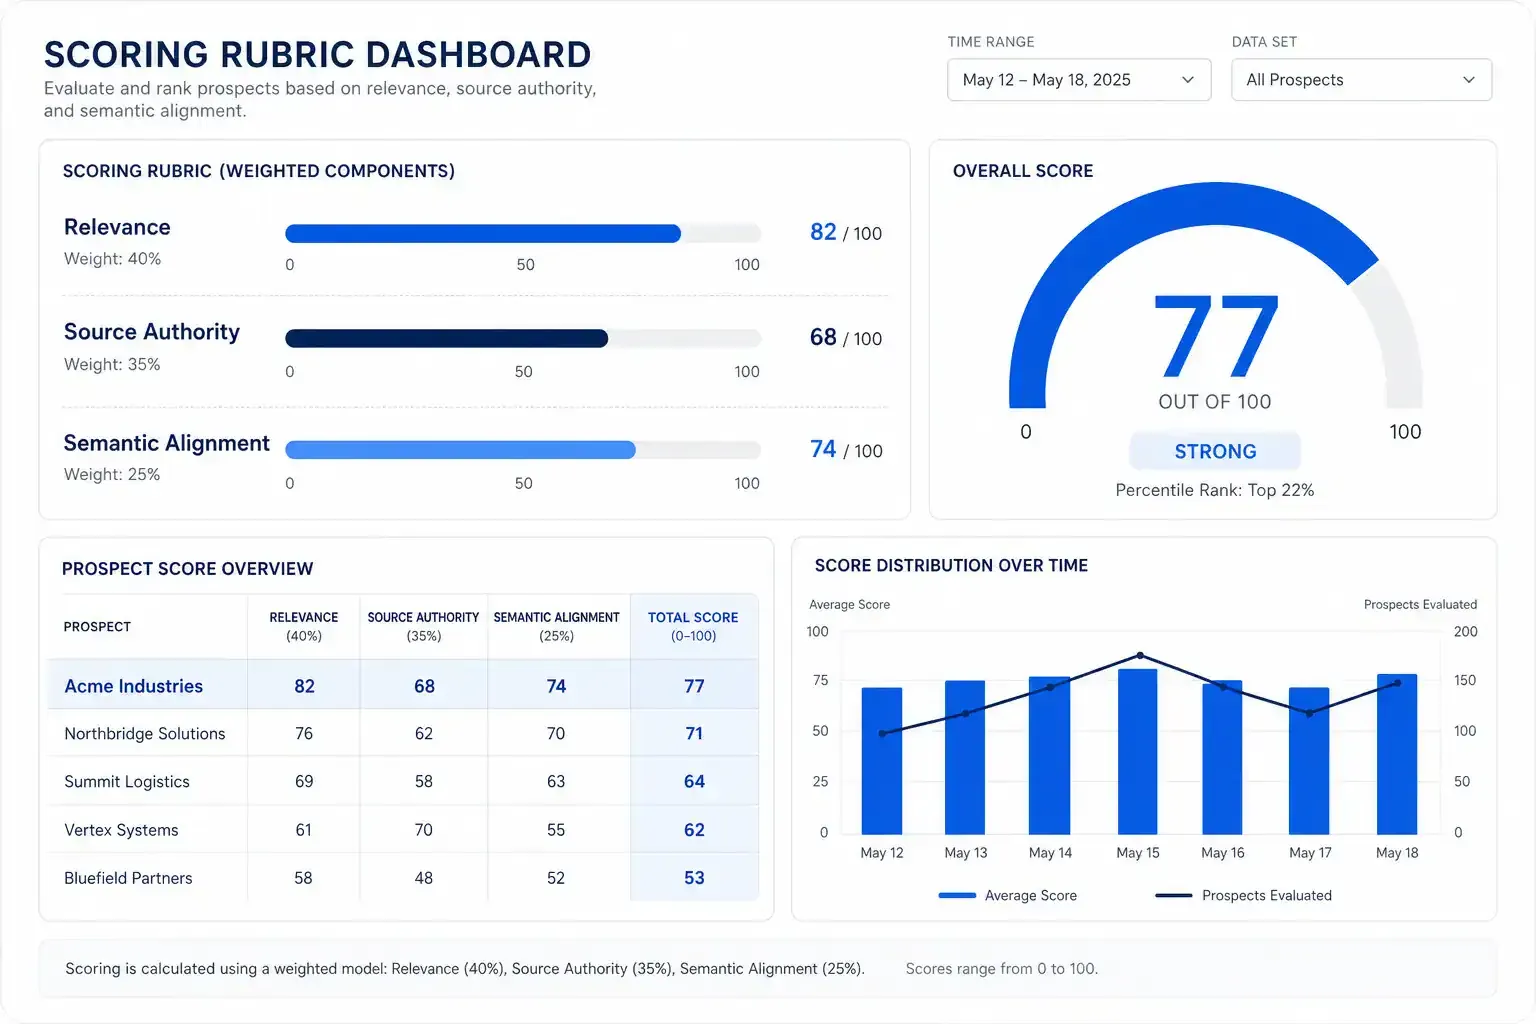Viewport: 1536px width, 1024px height.
Task: Click the Weight: 40% label
Action: 112,259
